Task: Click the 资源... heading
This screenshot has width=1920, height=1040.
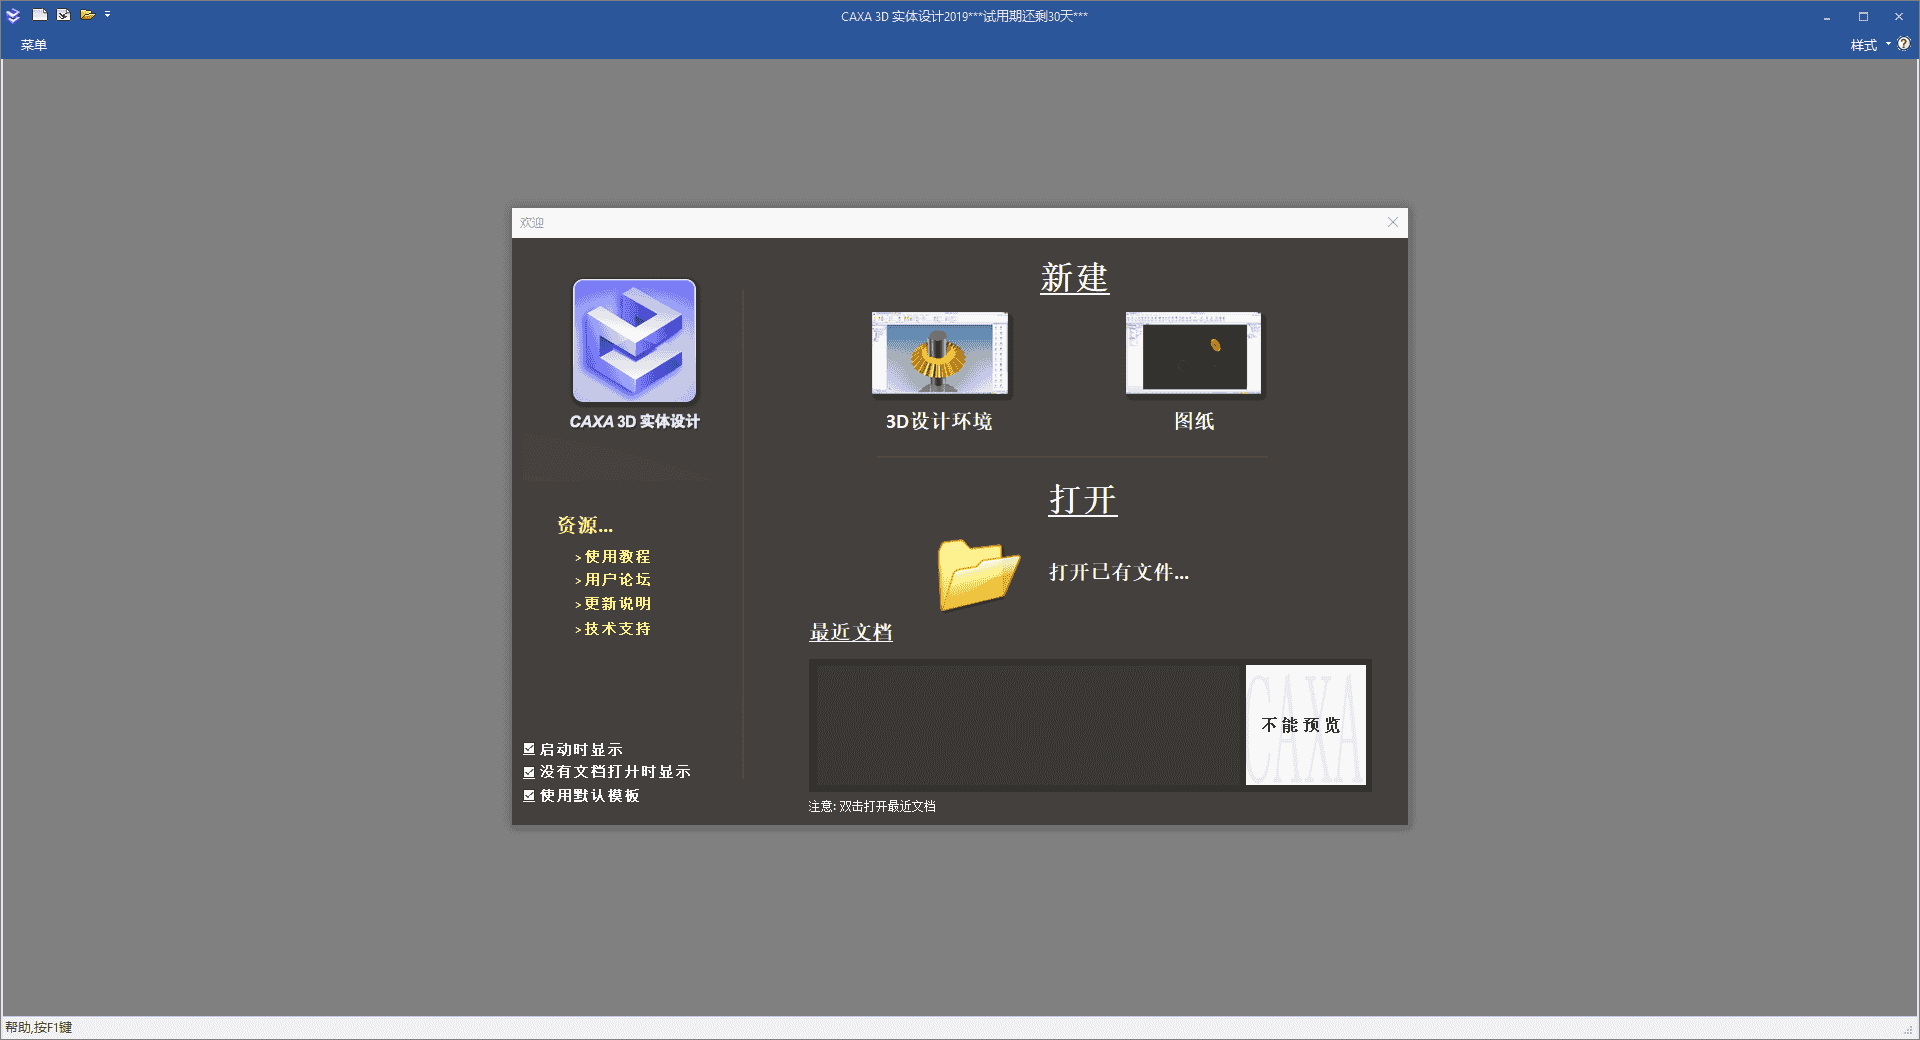Action: tap(585, 525)
